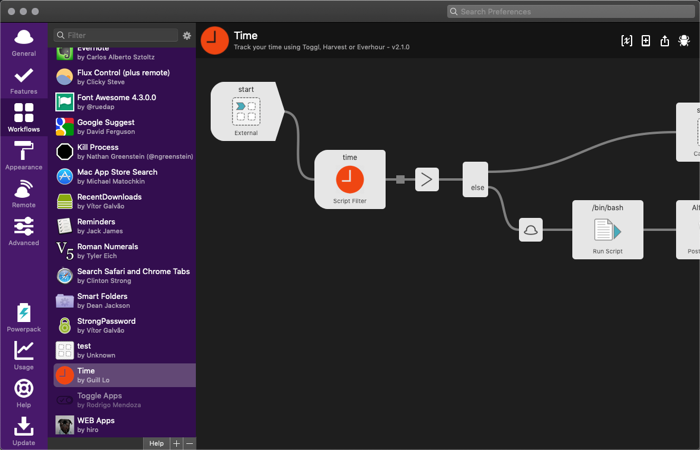
Task: Select the greater-than filter utility node
Action: 427,179
